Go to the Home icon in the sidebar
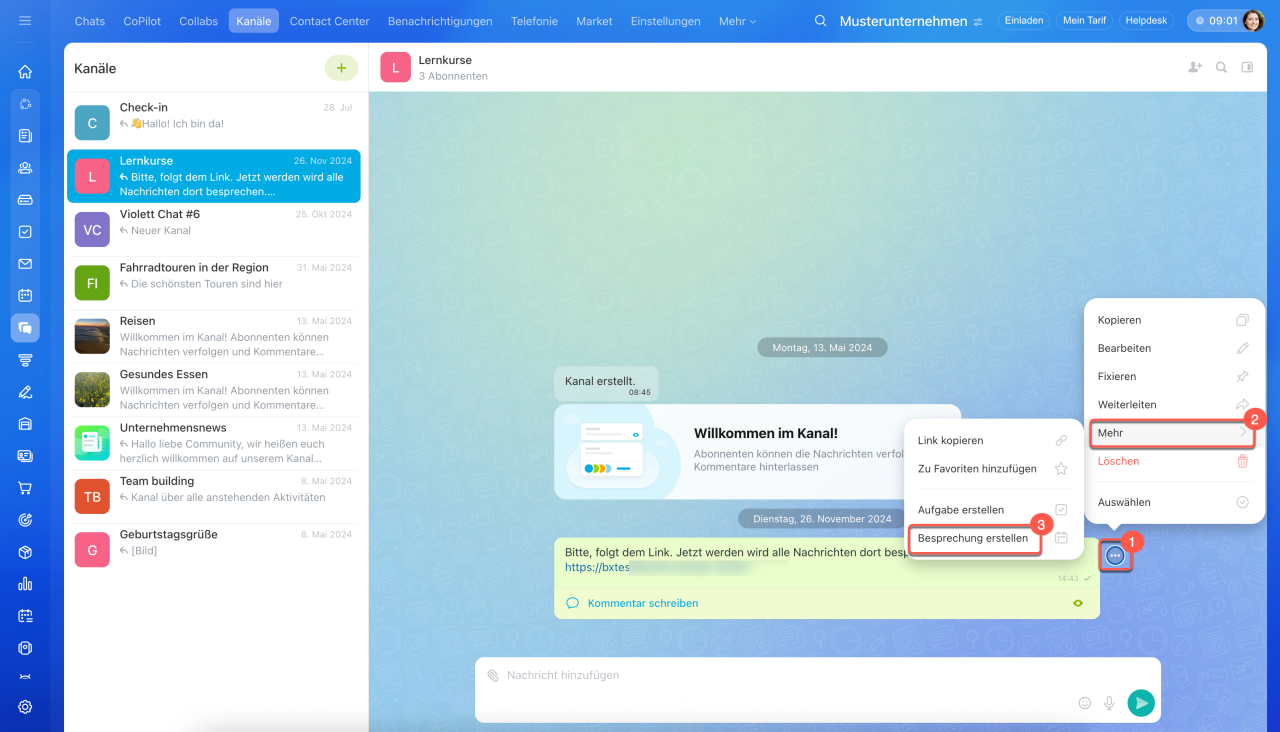Screen dimensions: 1280x732 tap(25, 72)
